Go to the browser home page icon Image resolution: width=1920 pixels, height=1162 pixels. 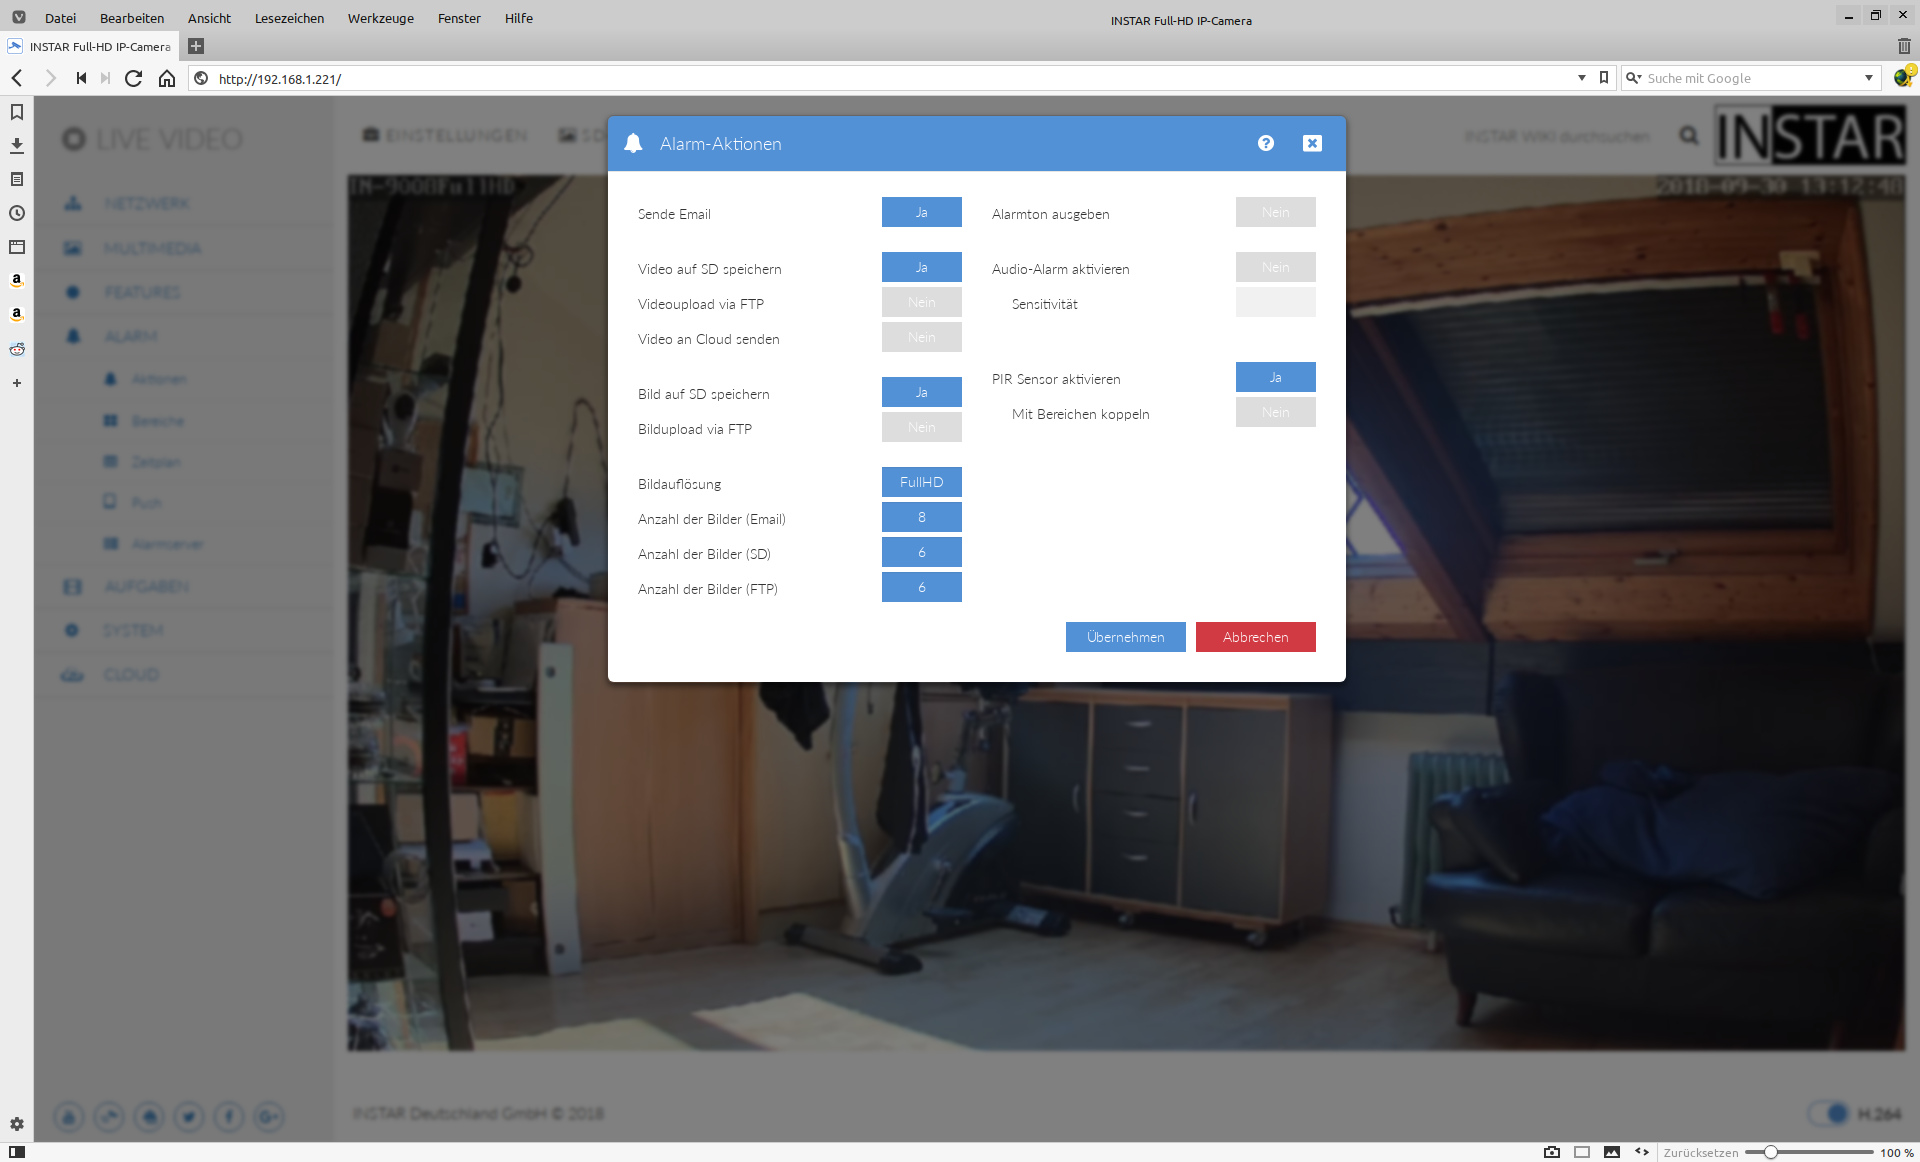click(x=167, y=78)
